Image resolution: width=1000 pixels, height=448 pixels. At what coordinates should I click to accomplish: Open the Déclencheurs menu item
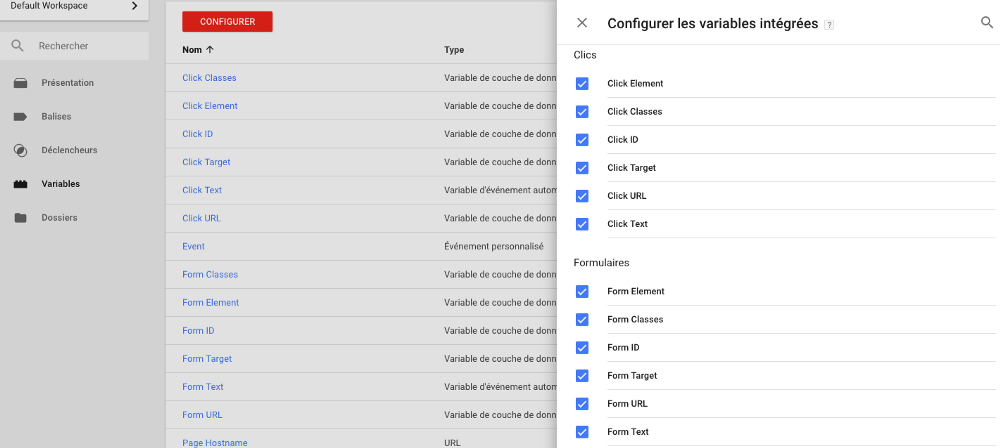(x=70, y=150)
